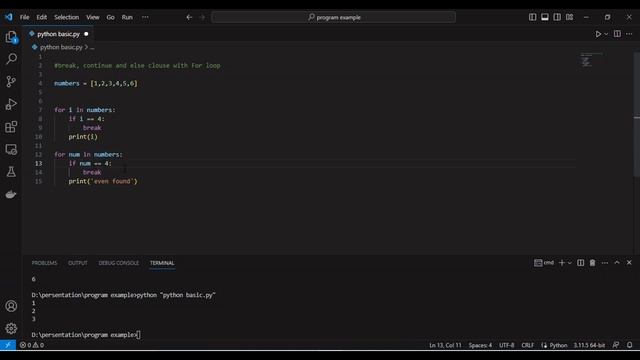The height and width of the screenshot is (360, 640).
Task: Open the Search view icon
Action: point(11,59)
